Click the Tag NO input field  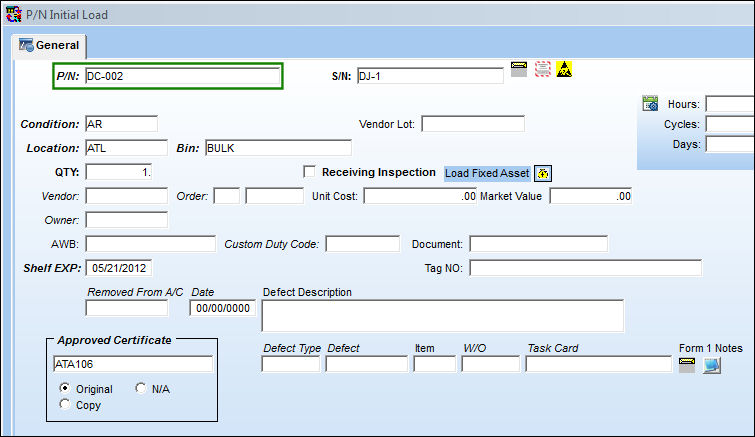[586, 268]
